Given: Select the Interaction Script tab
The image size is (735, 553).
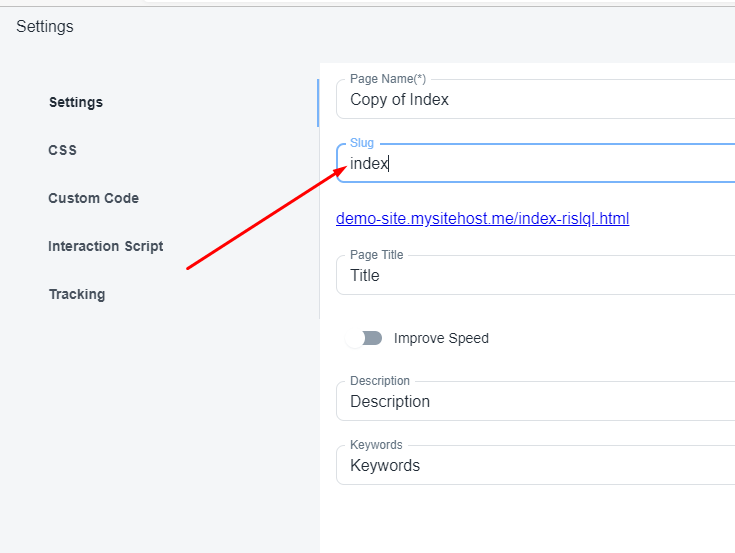Looking at the screenshot, I should (105, 246).
